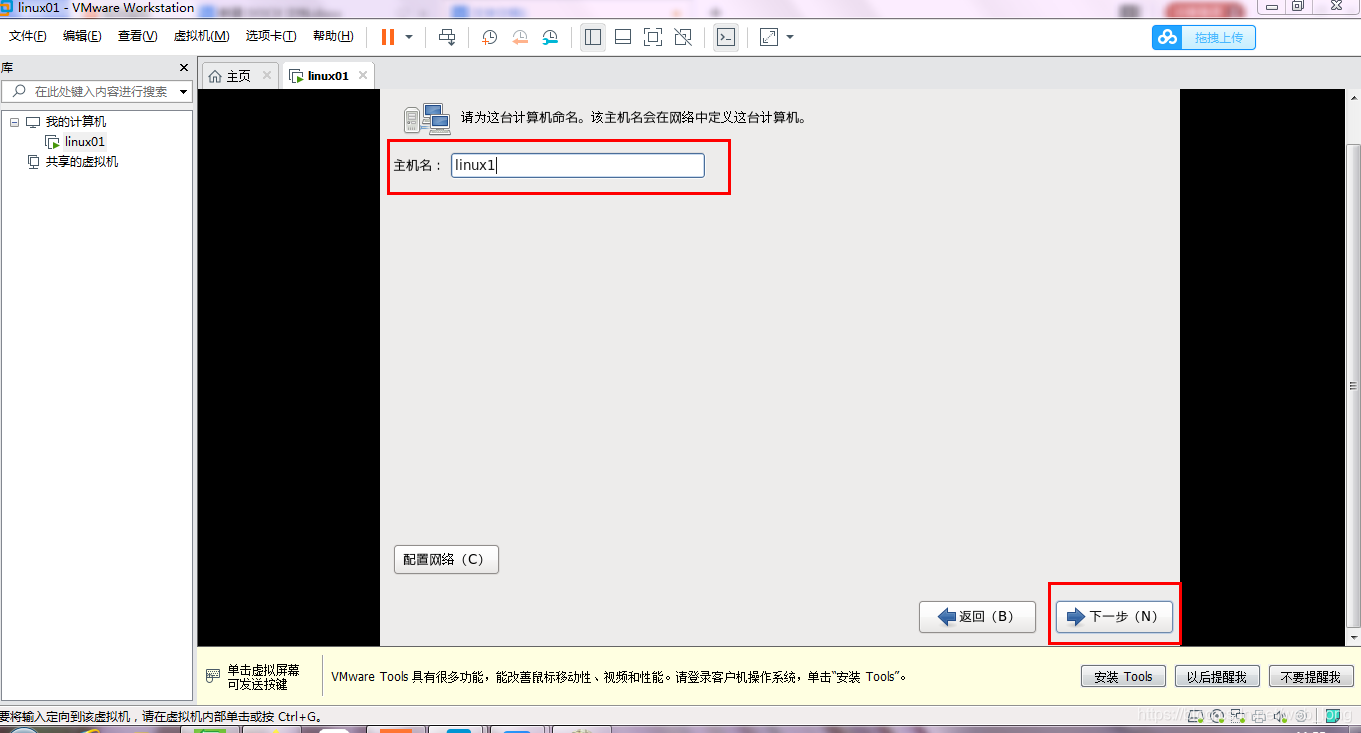Send Ctrl+Alt+Del to the guest OS
The width and height of the screenshot is (1361, 733).
coord(447,37)
